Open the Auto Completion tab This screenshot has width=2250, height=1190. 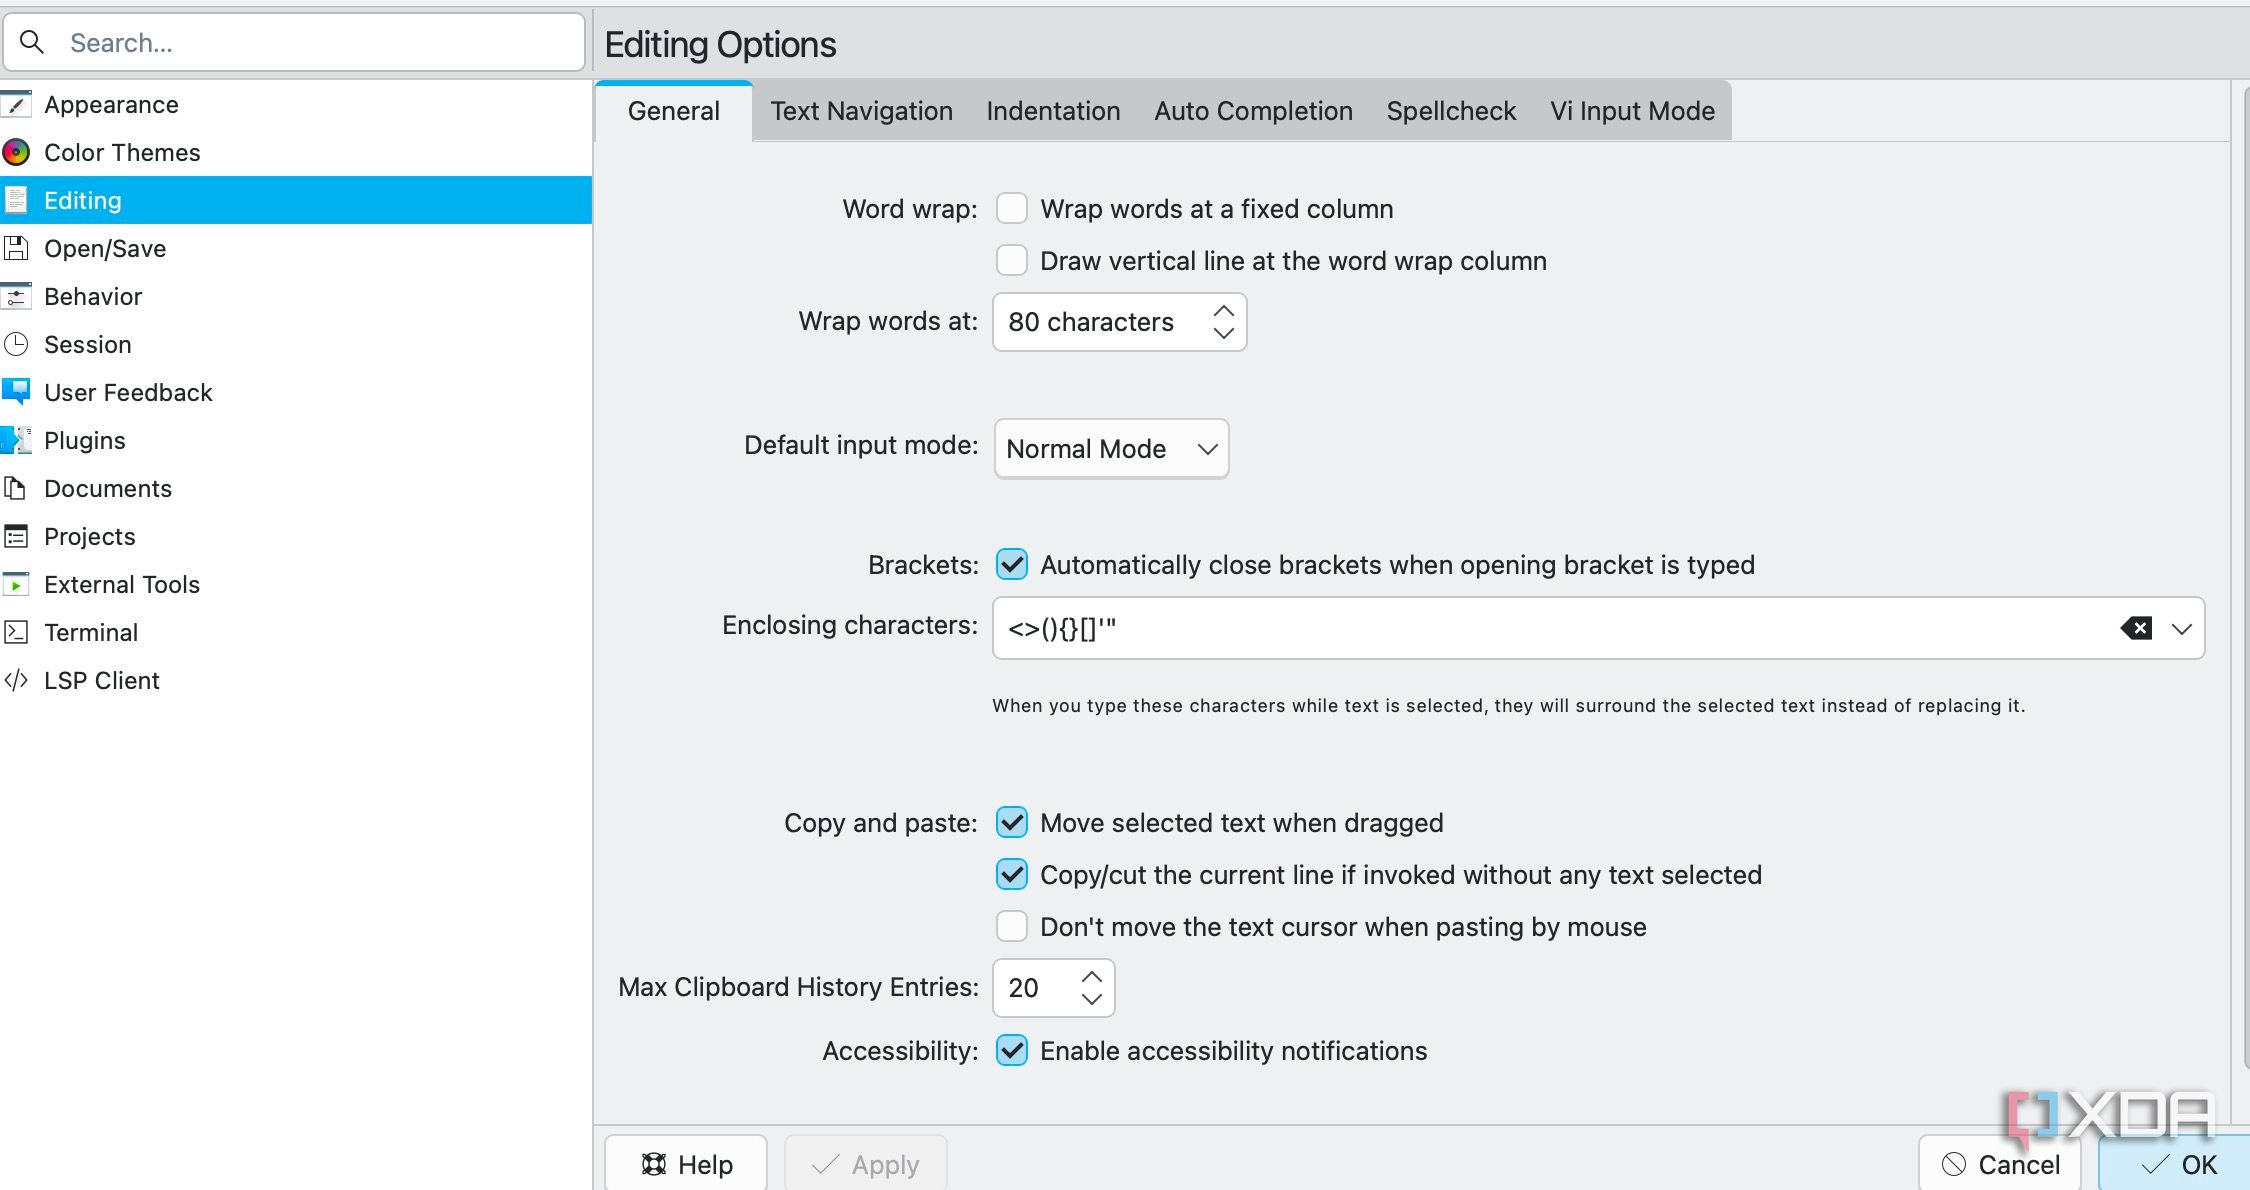[1253, 111]
